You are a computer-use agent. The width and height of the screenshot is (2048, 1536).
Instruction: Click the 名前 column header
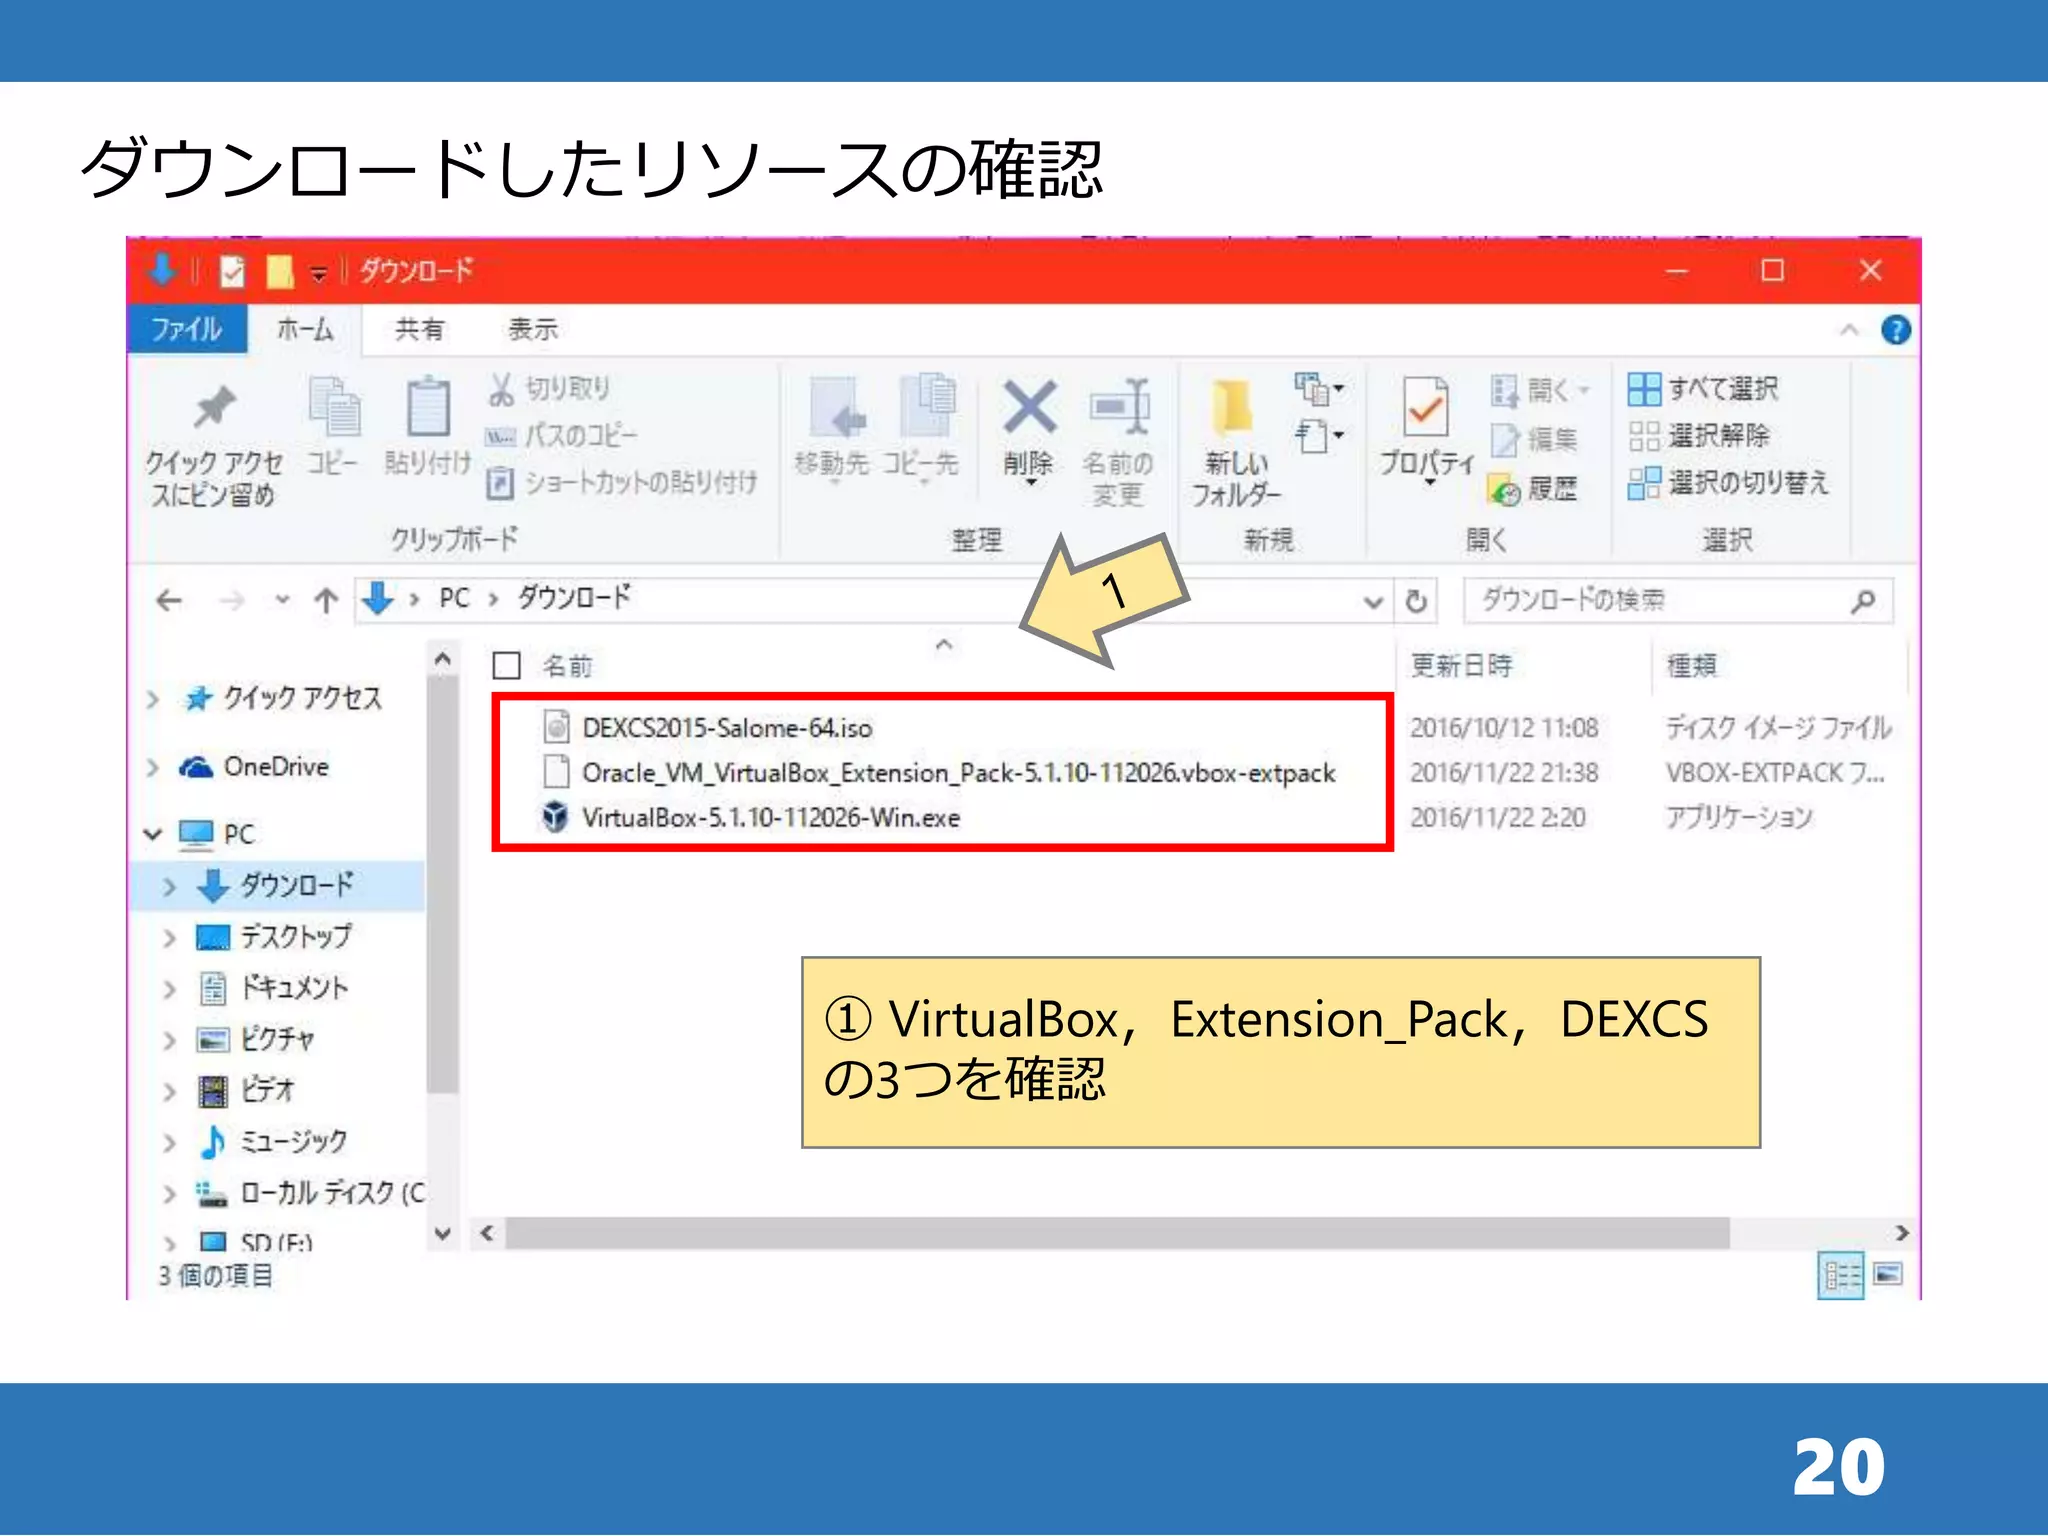567,665
